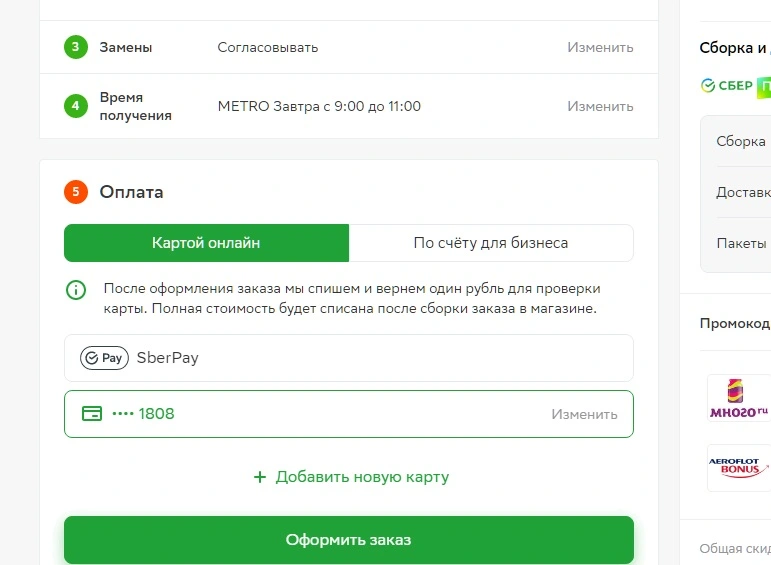
Task: Open the Mnogo.ru bonus program tile
Action: [739, 398]
